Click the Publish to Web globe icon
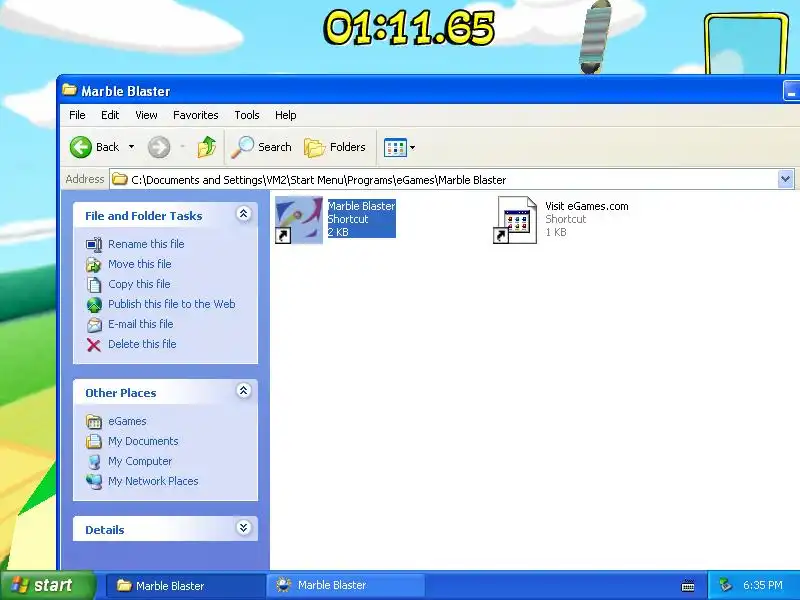800x600 pixels. coord(94,305)
